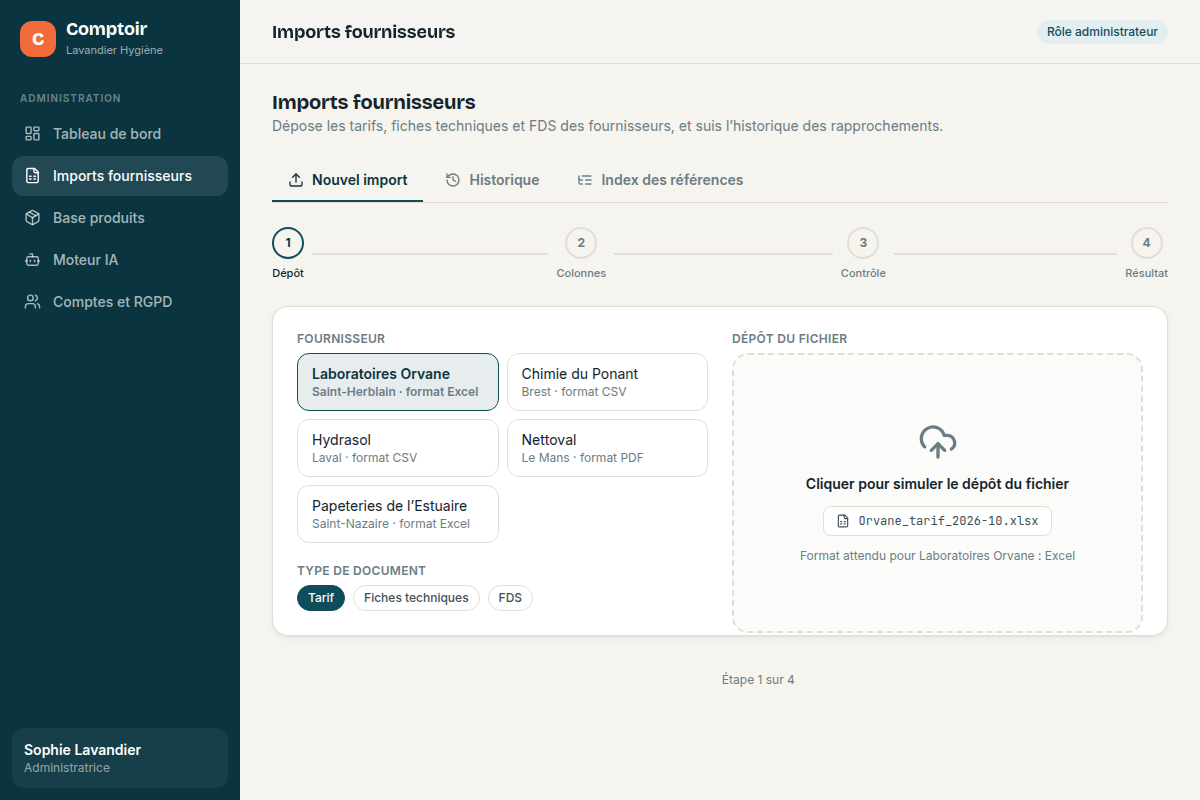Open the Moteur IA section
Screen dimensions: 1200x800
point(120,260)
